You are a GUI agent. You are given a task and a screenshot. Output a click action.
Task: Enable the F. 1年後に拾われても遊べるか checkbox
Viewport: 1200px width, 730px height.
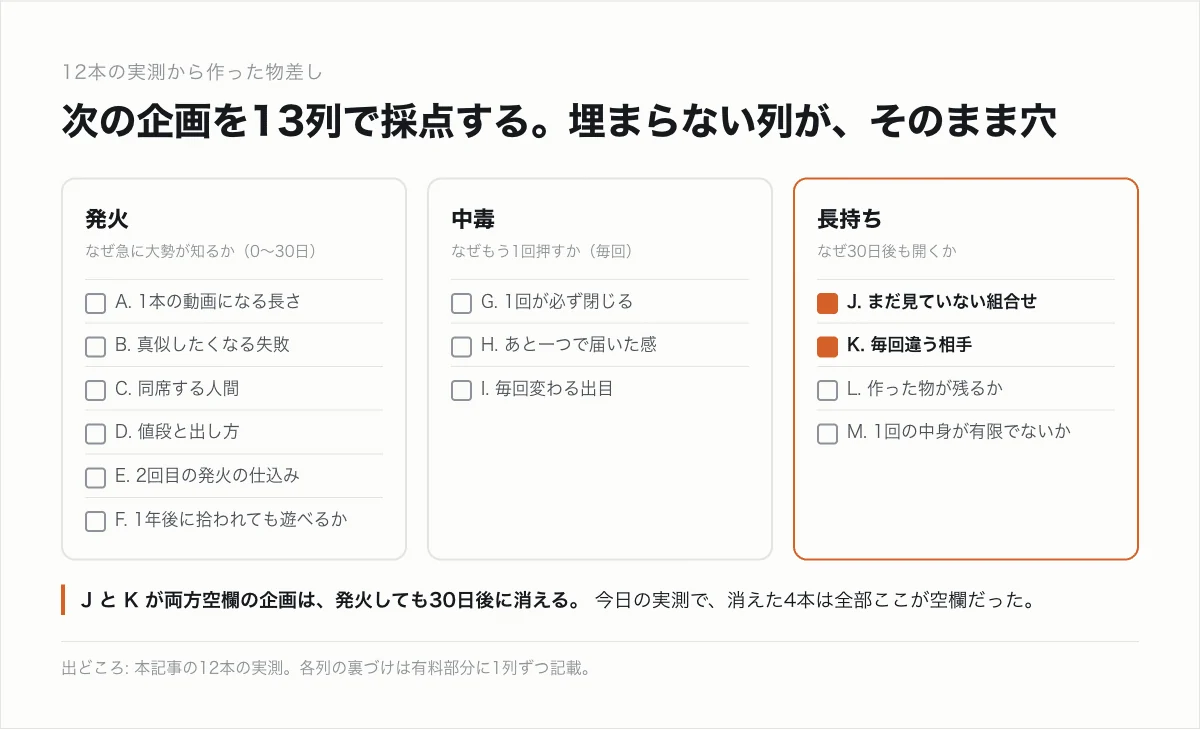coord(95,521)
